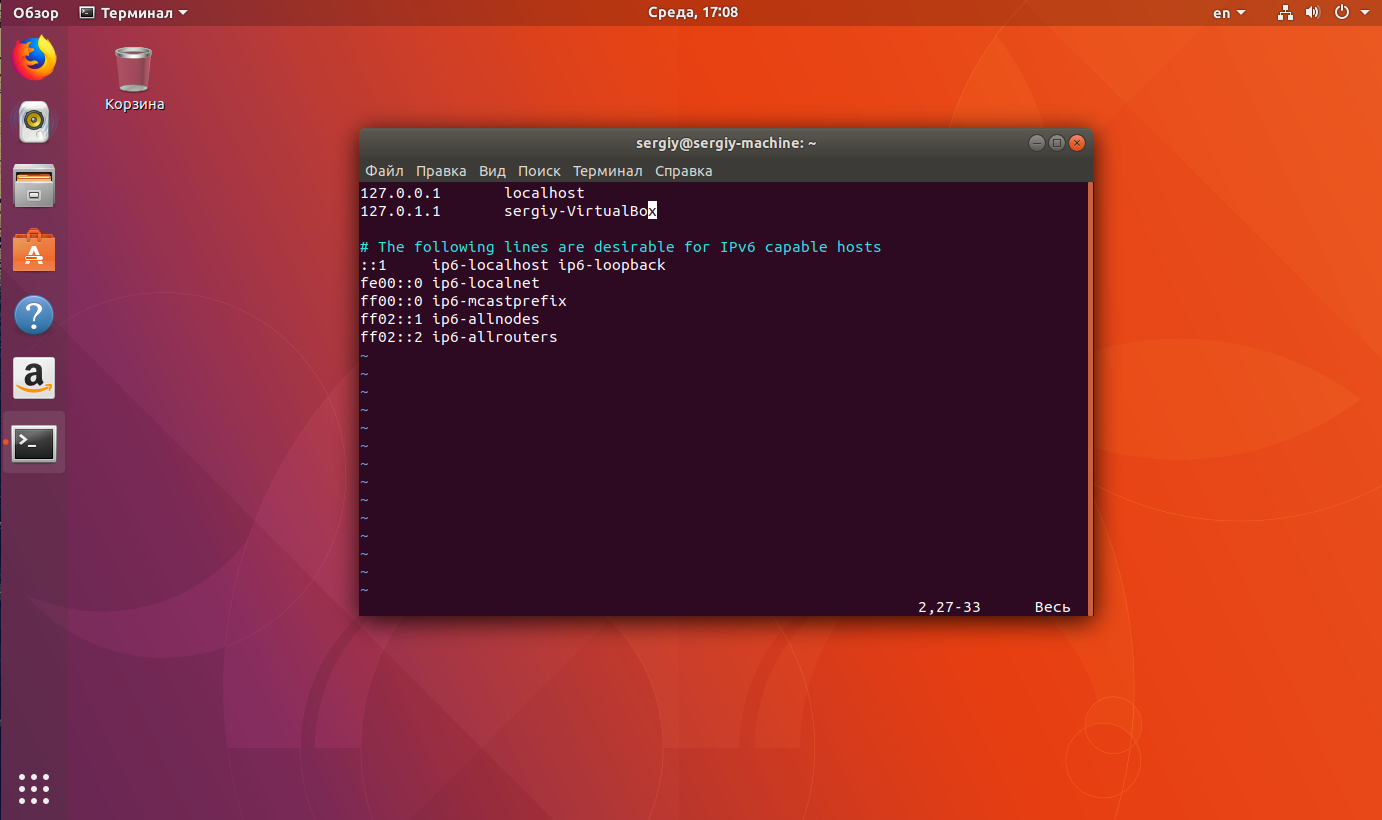Screen dimensions: 1382x820
Task: Open the volume tray icon
Action: pyautogui.click(x=1313, y=13)
